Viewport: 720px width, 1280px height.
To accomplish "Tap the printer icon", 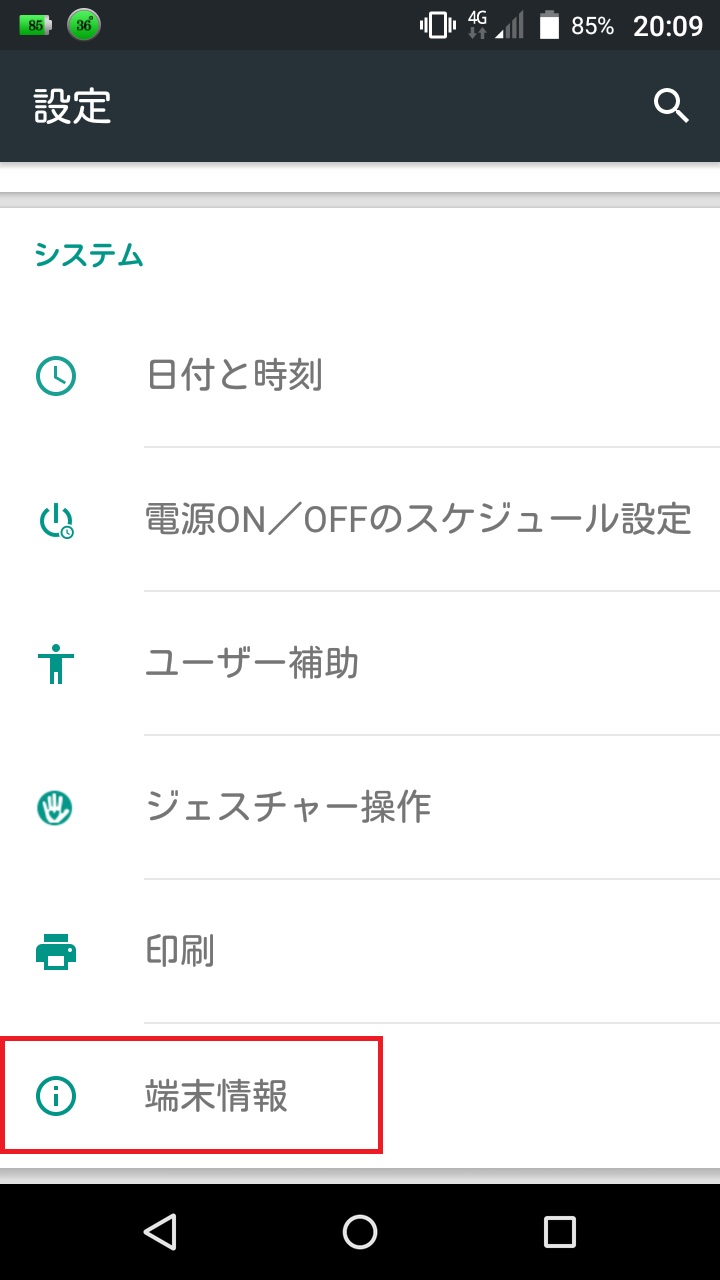I will click(x=56, y=952).
